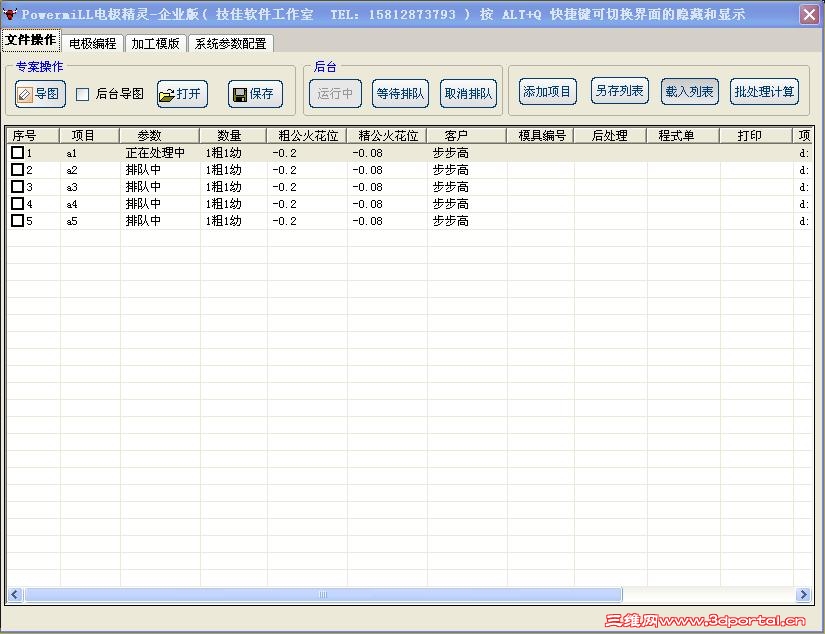
Task: Click project name a4 in list
Action: tap(72, 204)
